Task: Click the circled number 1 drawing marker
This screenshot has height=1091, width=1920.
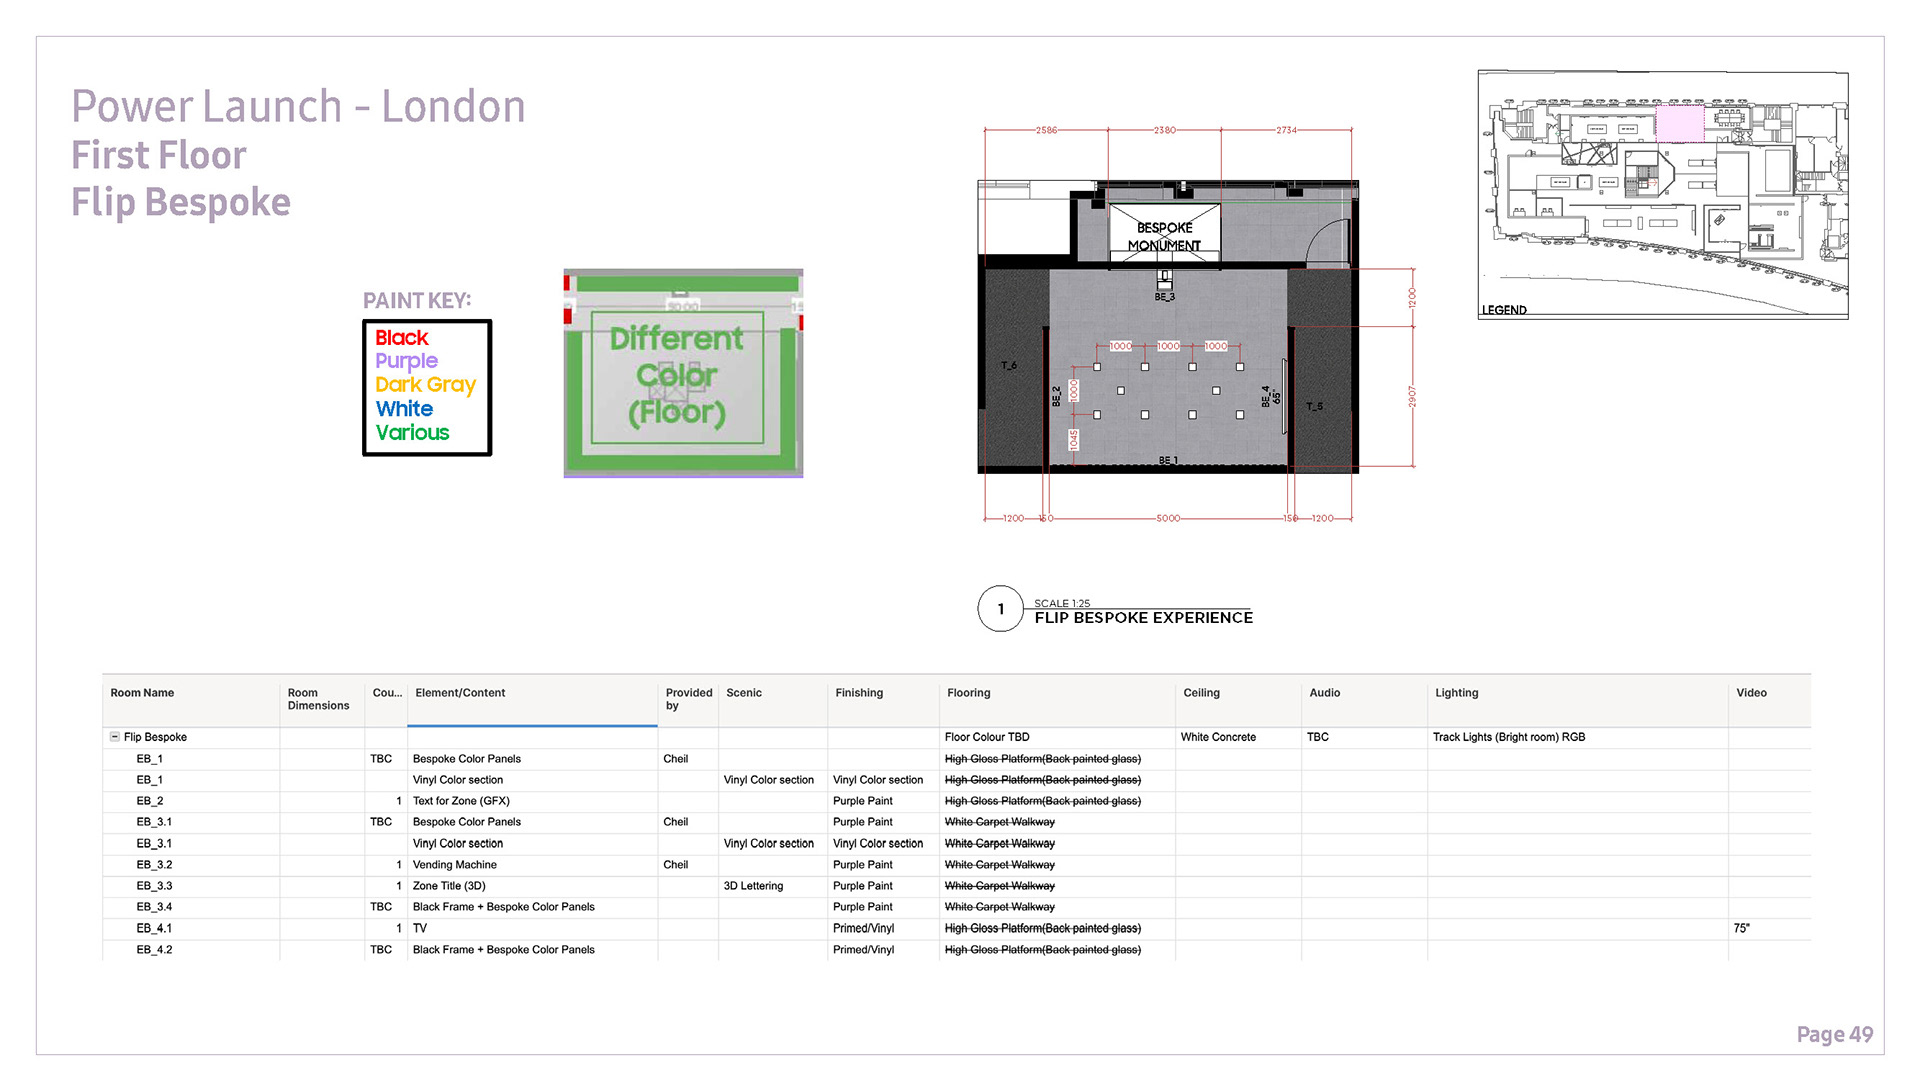Action: click(1000, 609)
